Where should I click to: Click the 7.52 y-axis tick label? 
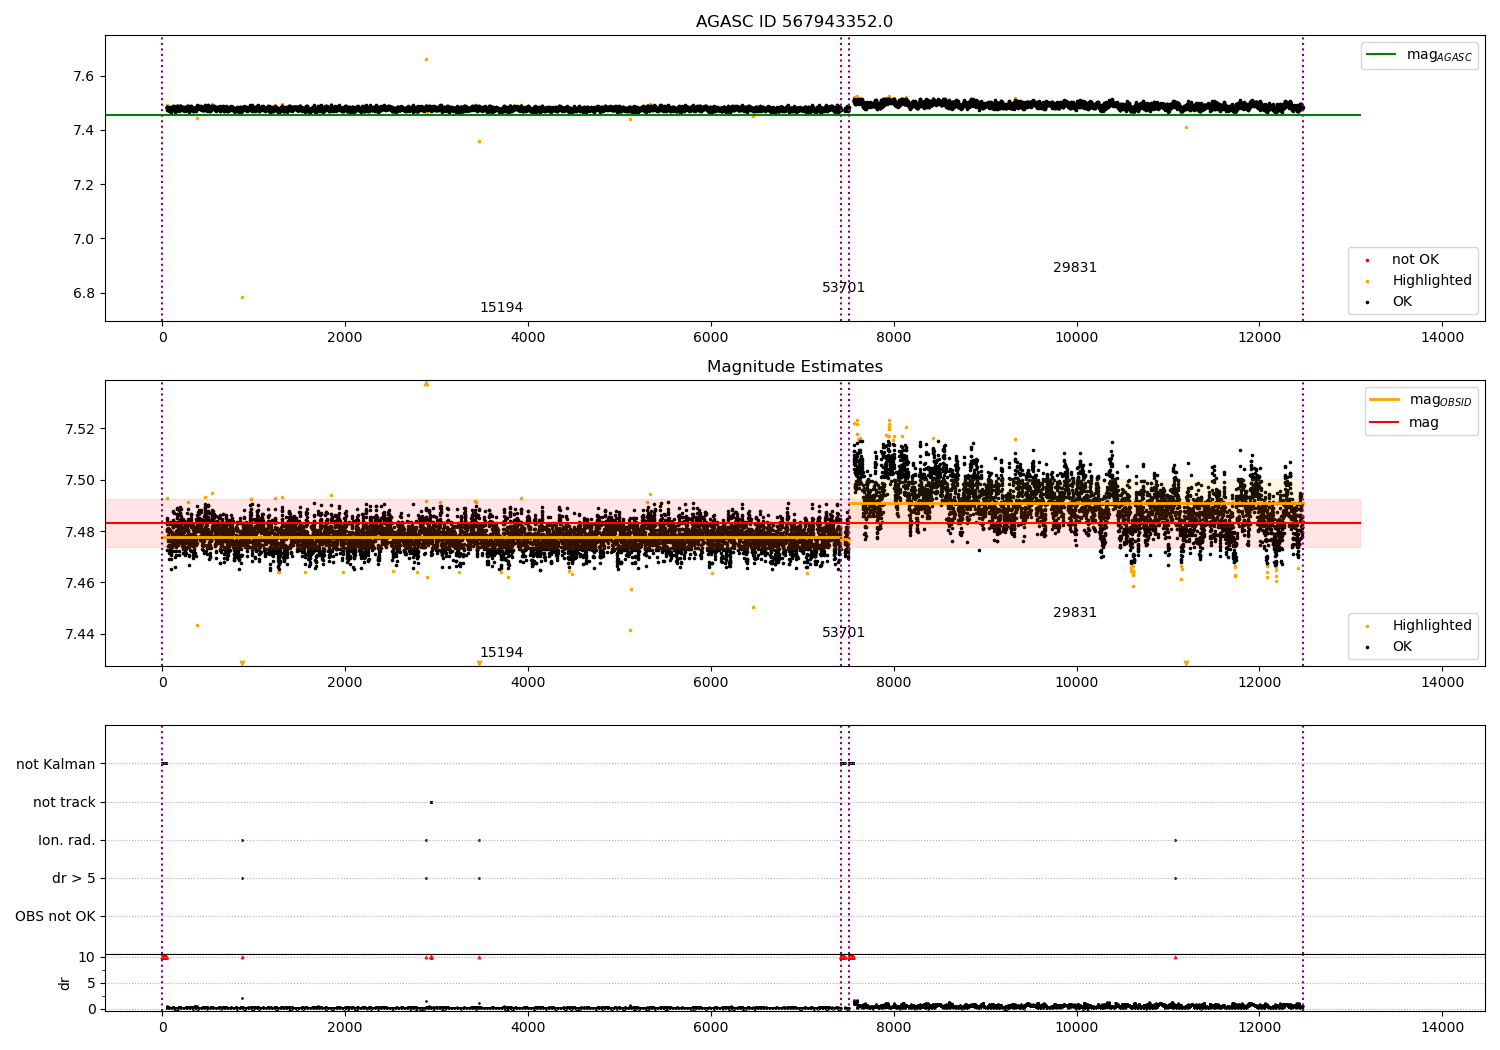pyautogui.click(x=79, y=429)
